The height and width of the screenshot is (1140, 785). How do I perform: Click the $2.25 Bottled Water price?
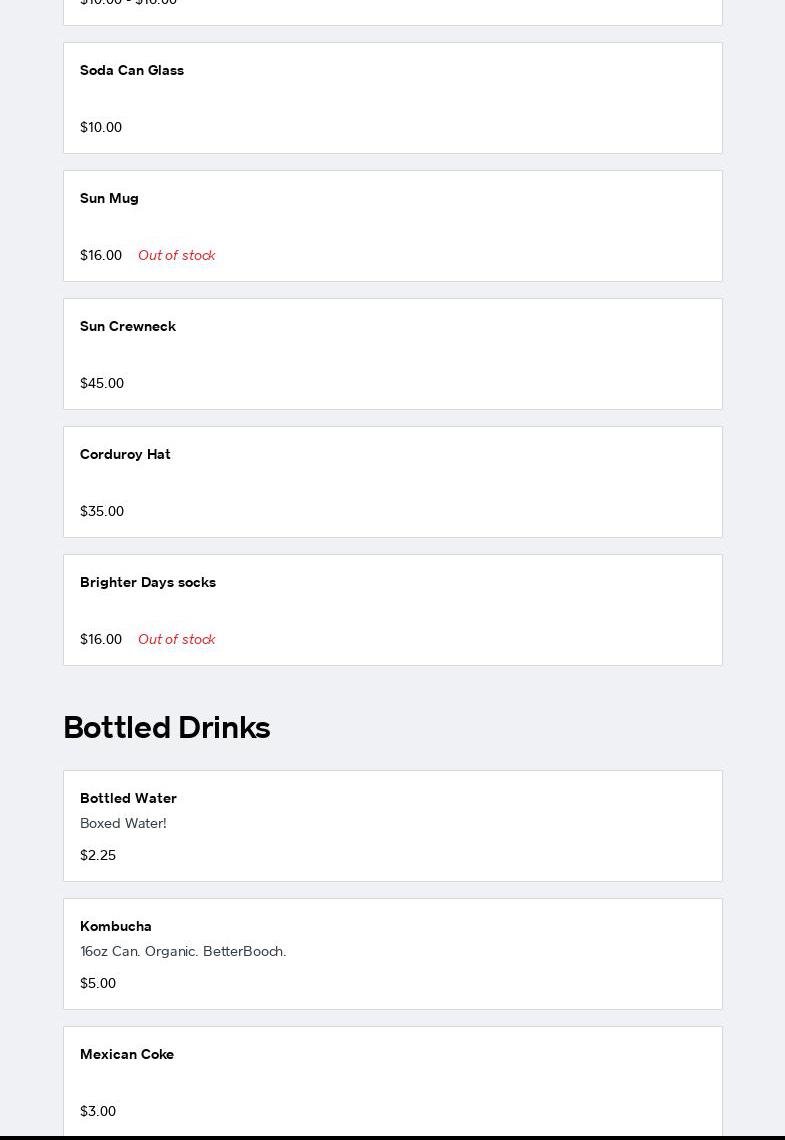[98, 855]
